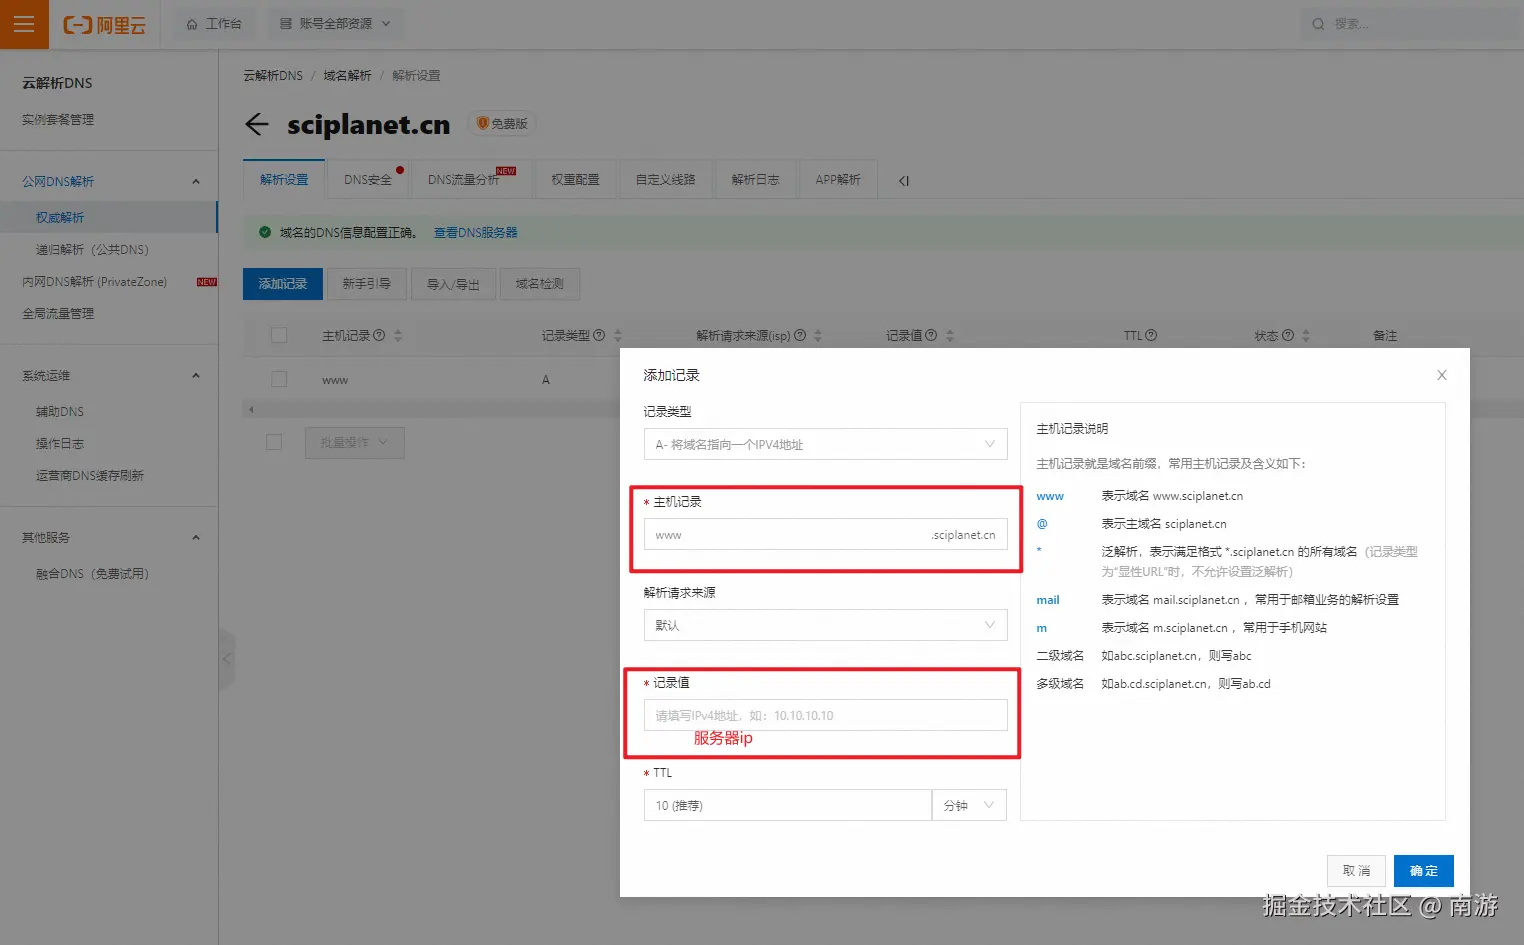Screen dimensions: 1524x945
Task: Switch to the 自定义线路 tab
Action: (x=665, y=179)
